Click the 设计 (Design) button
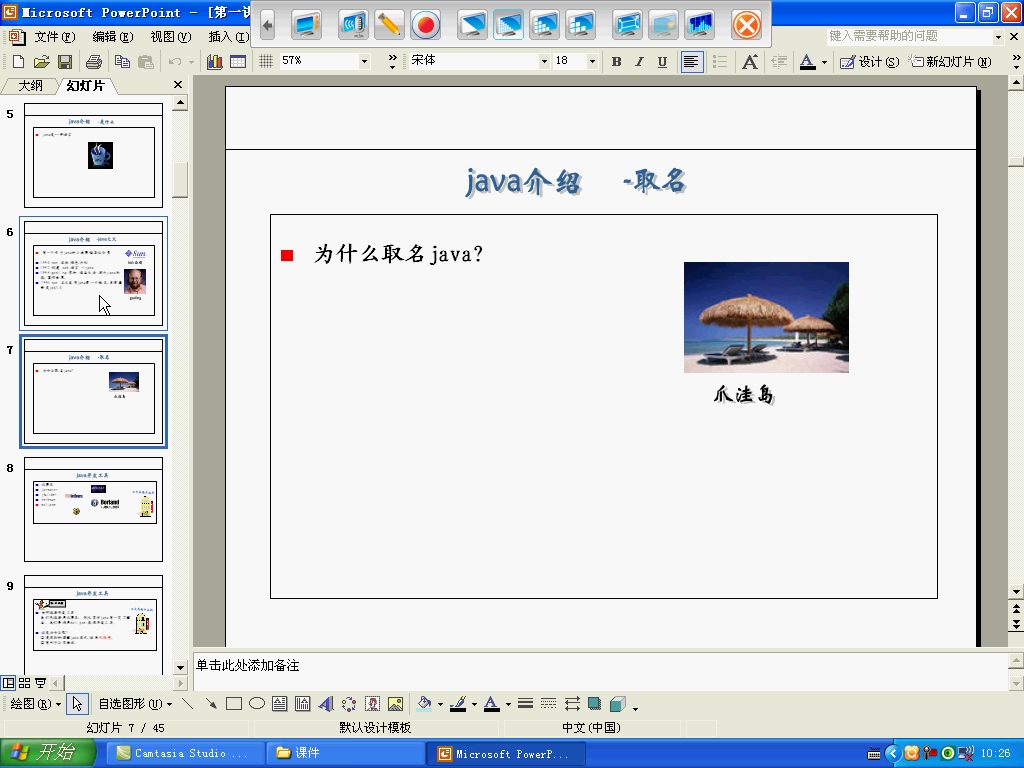 [869, 62]
